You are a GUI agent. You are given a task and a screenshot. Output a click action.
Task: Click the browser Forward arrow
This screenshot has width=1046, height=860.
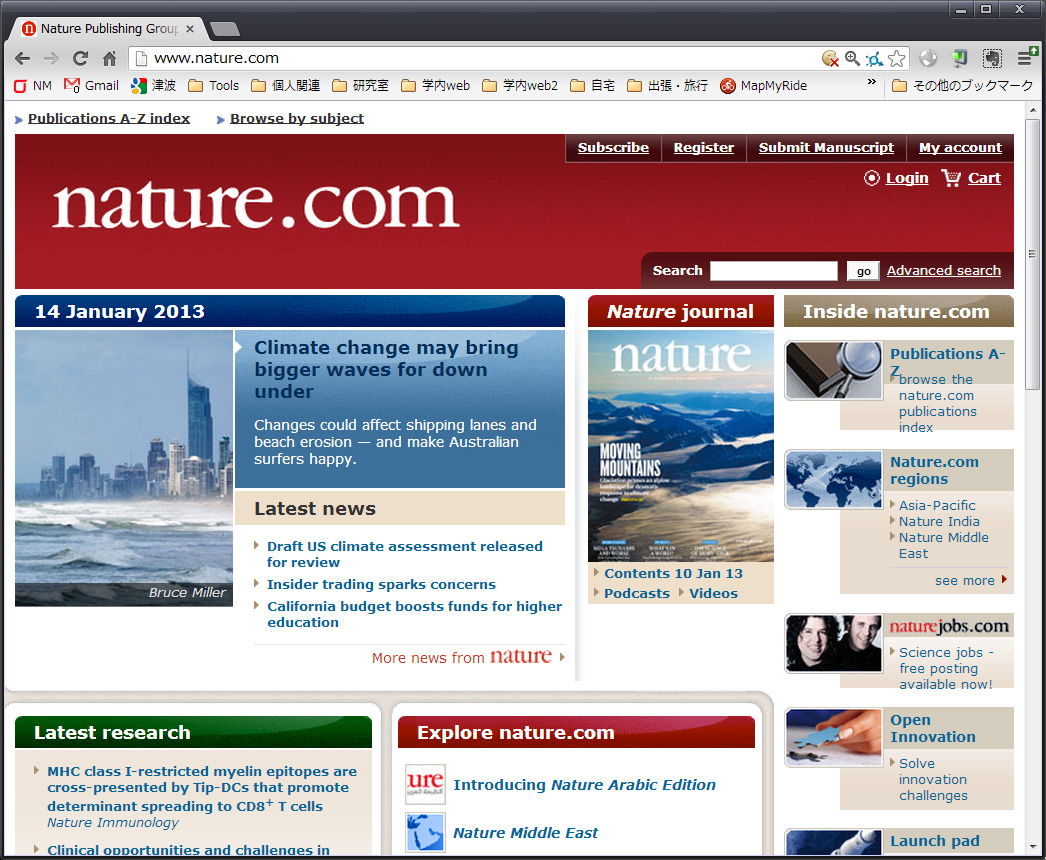point(51,59)
